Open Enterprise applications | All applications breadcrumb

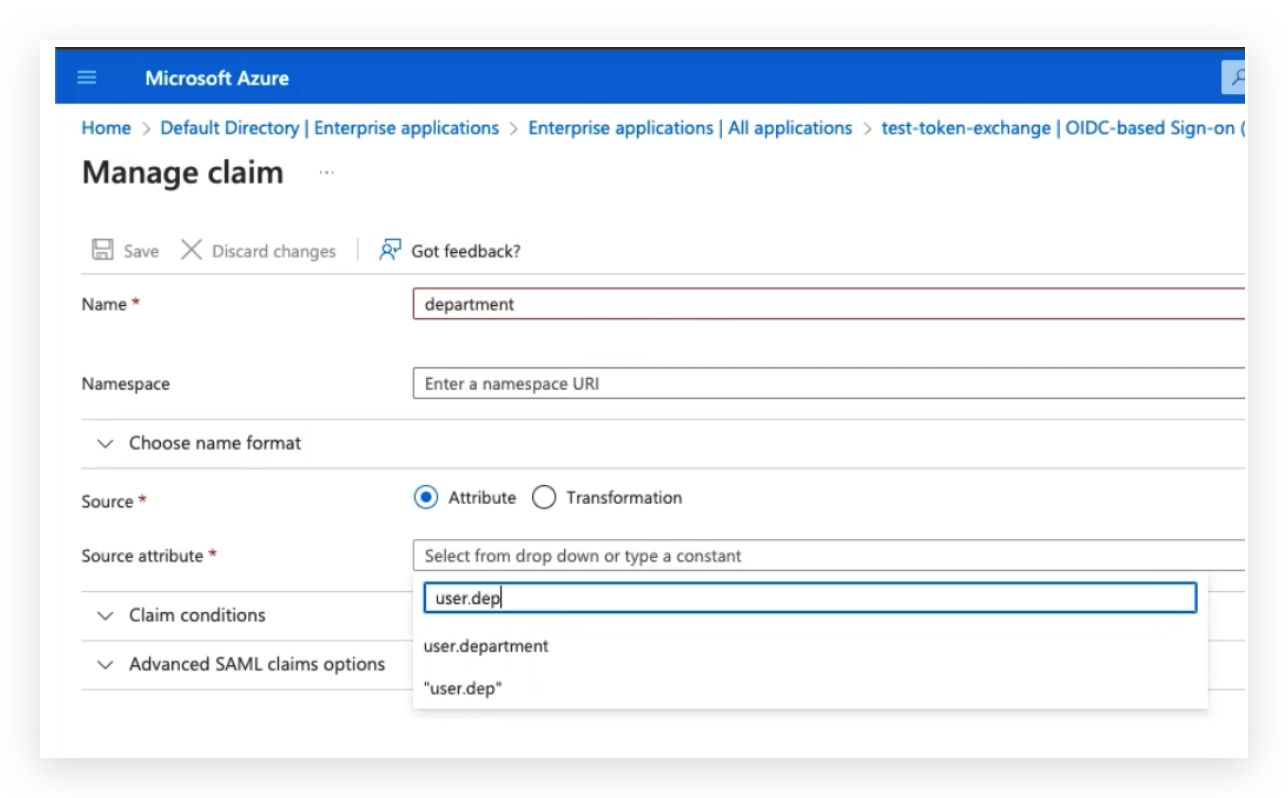(690, 128)
